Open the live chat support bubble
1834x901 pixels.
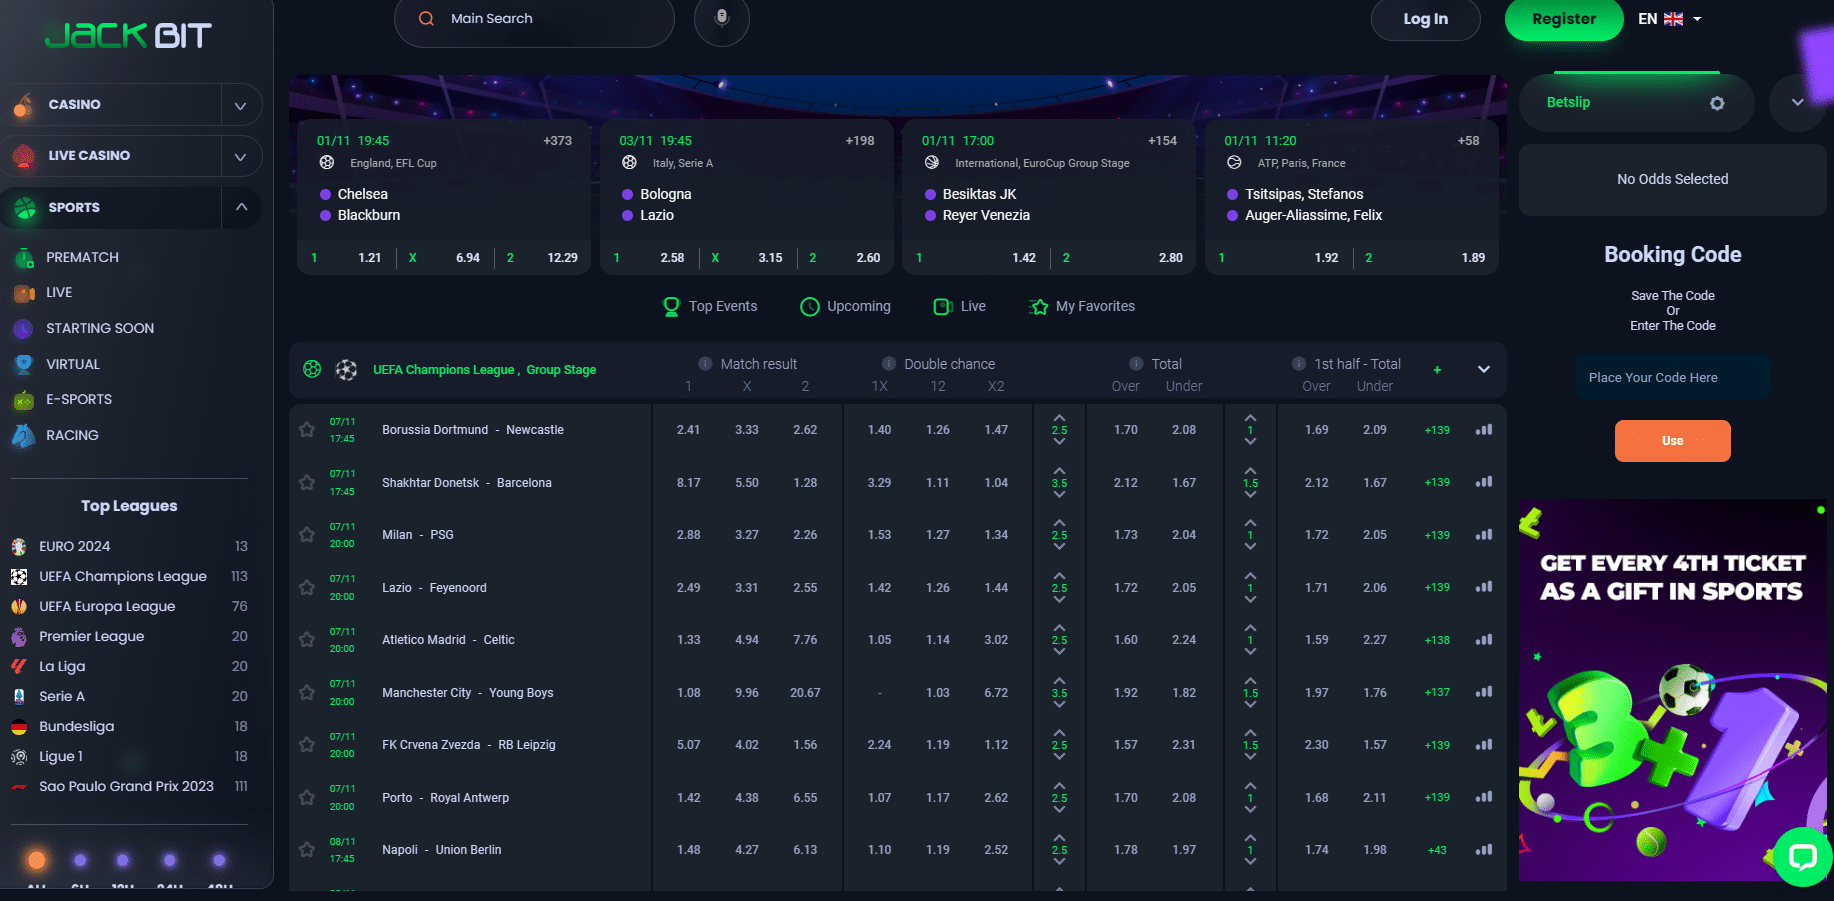1802,856
